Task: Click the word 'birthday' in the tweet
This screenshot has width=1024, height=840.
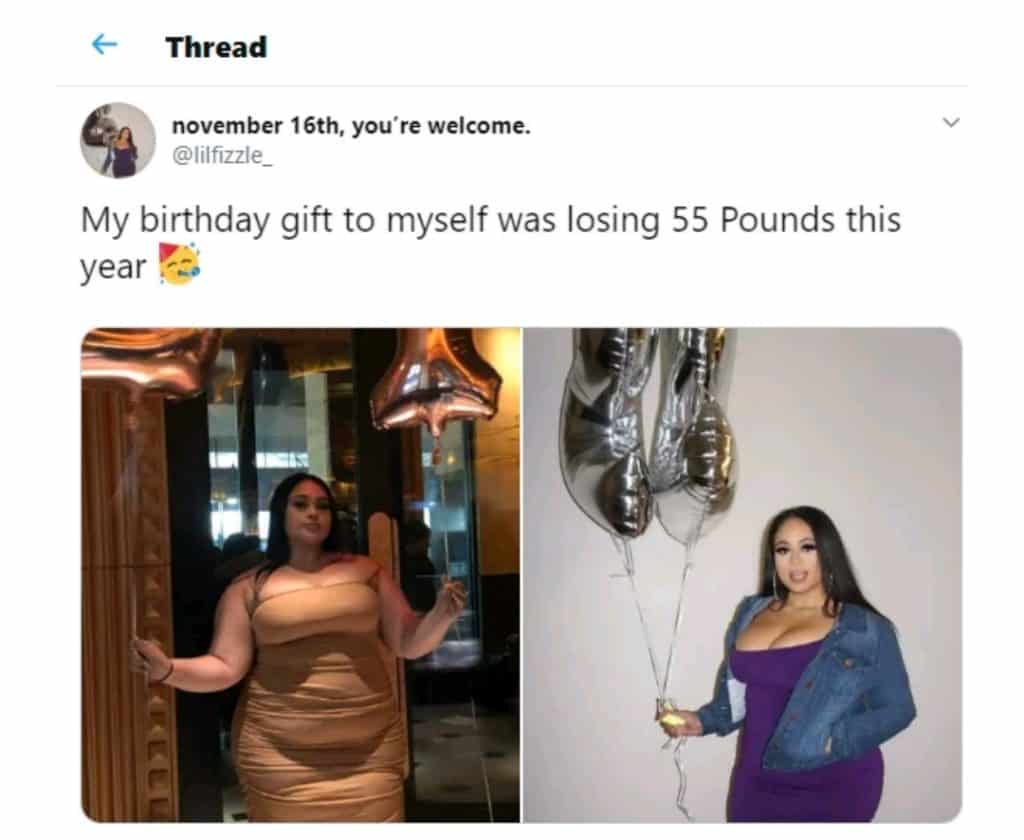Action: [204, 220]
